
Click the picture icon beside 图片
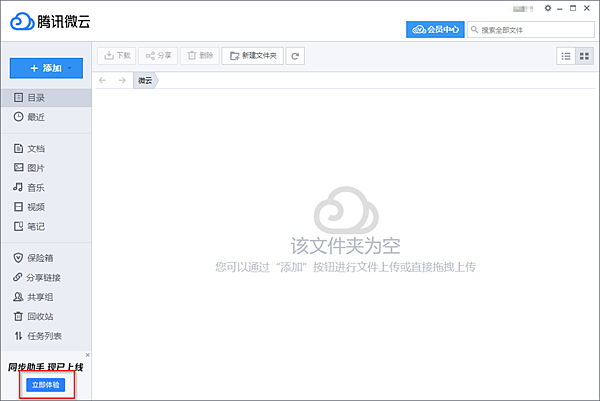coord(18,167)
